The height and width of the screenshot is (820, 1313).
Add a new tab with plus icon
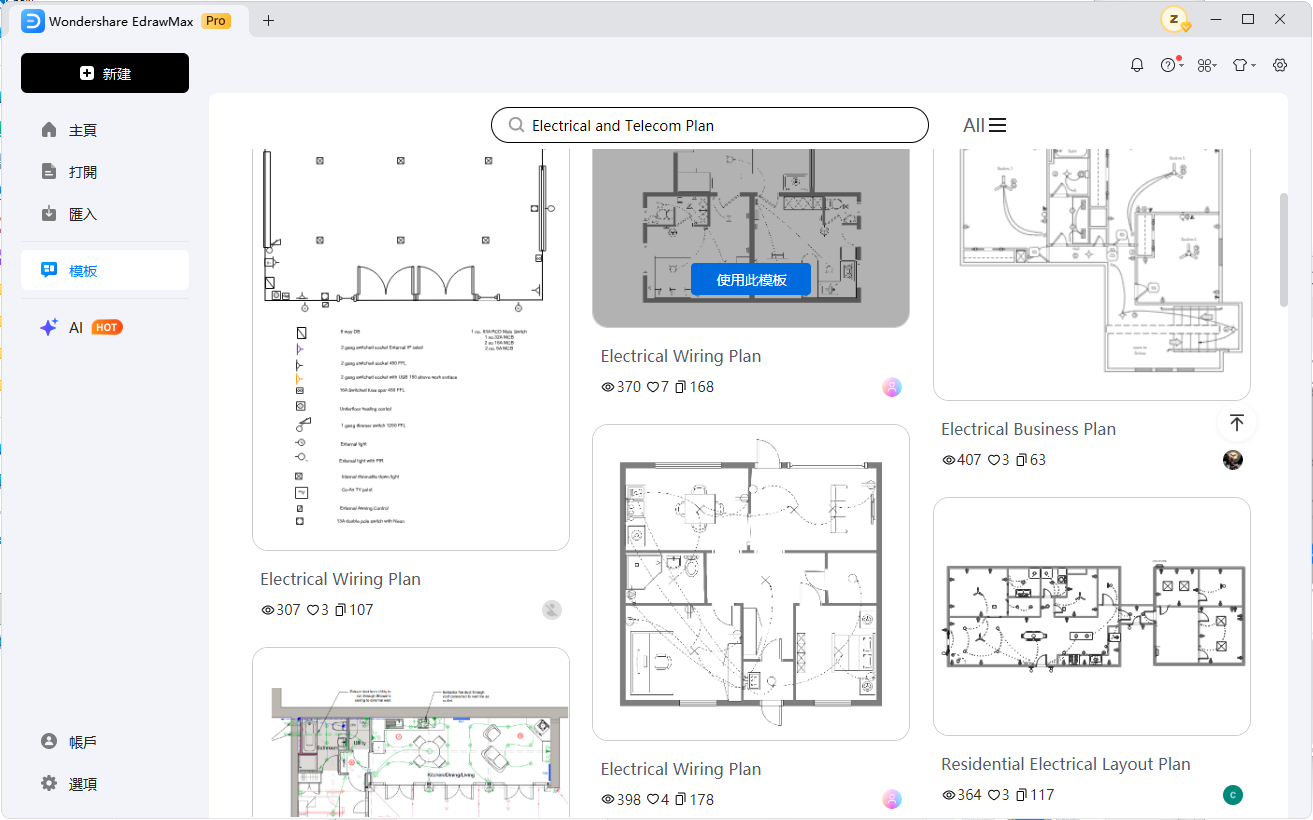pyautogui.click(x=268, y=20)
